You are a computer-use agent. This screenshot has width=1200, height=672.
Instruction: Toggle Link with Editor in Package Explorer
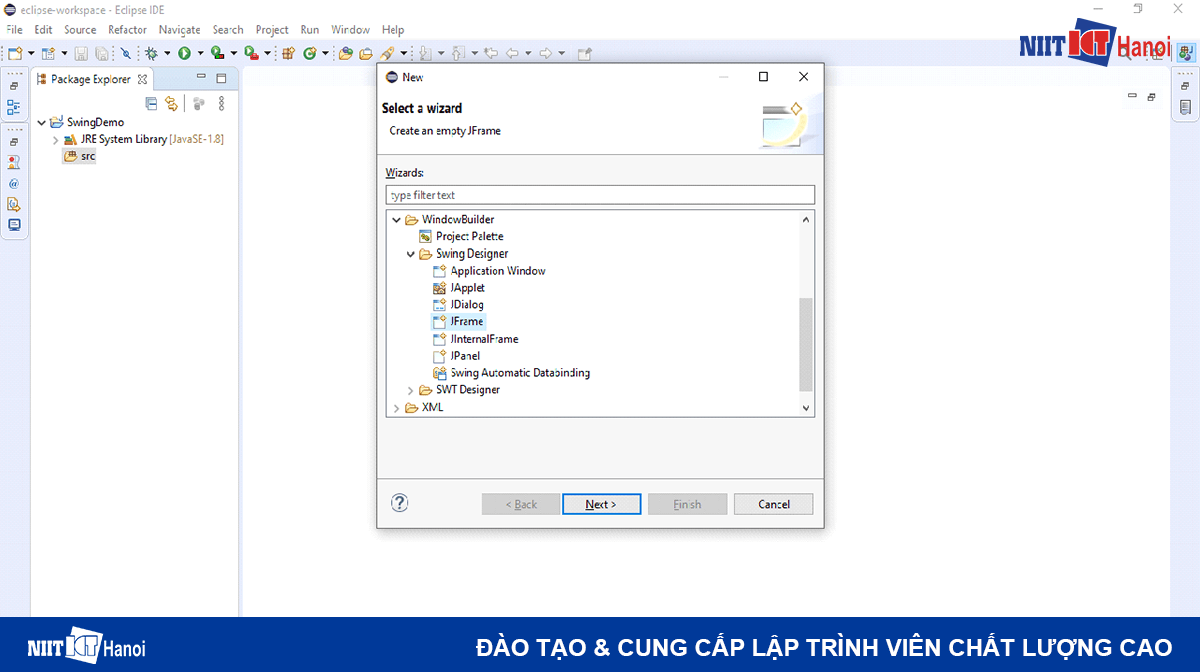[170, 103]
